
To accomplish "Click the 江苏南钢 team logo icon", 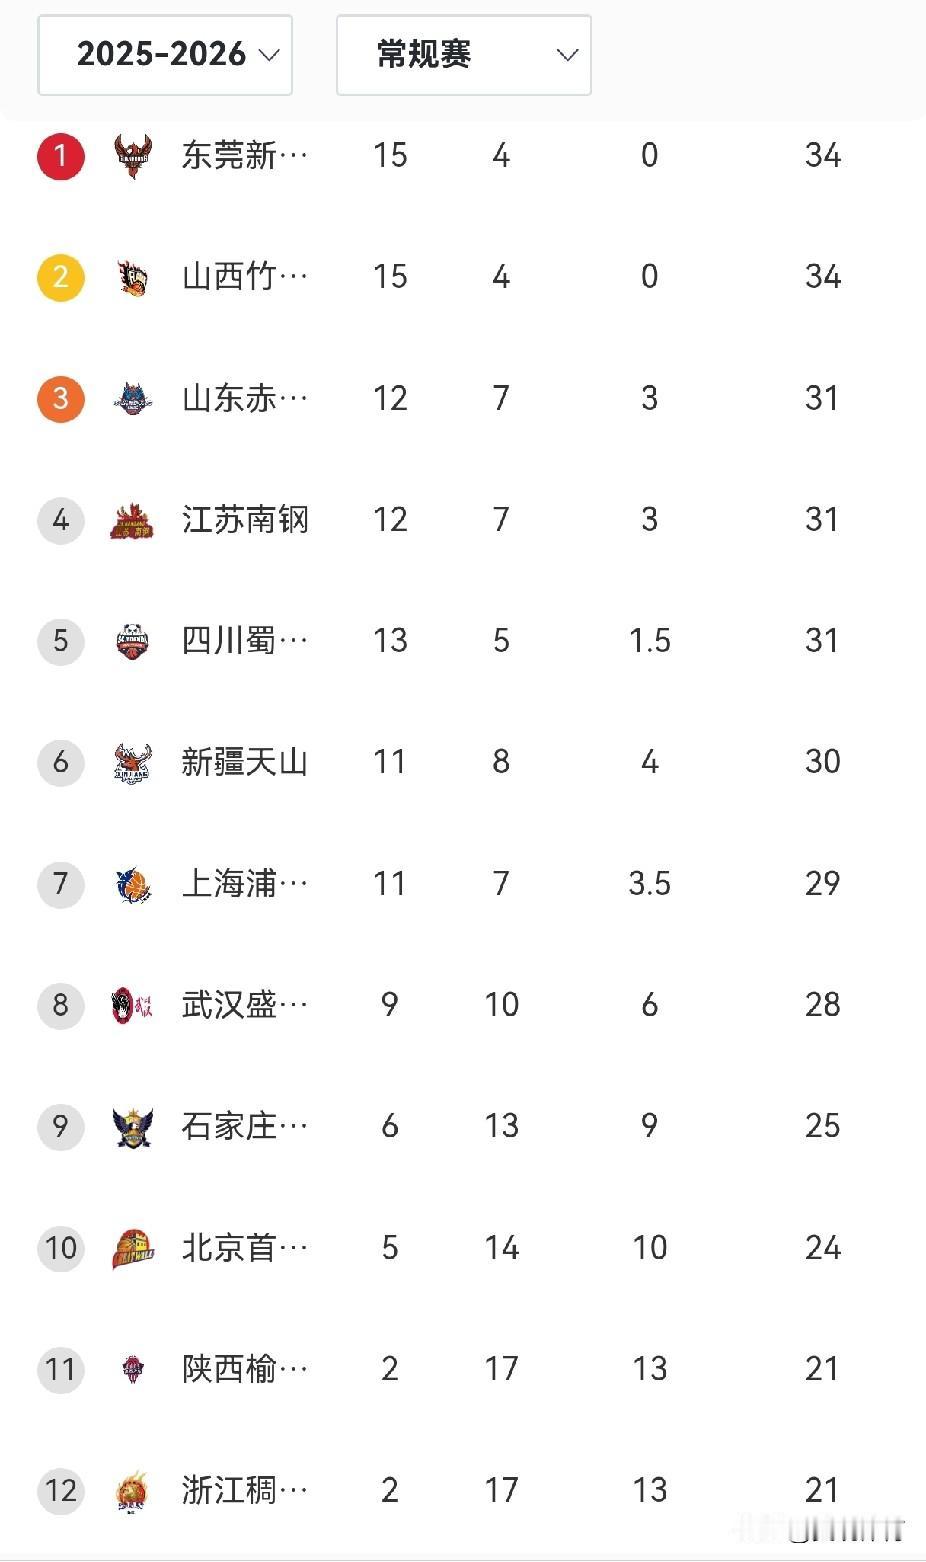I will click(132, 520).
